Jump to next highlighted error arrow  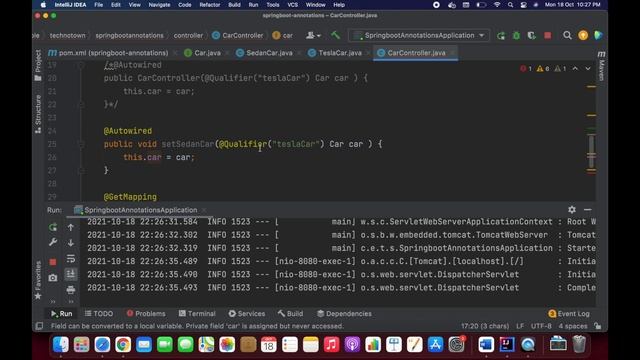(x=588, y=69)
